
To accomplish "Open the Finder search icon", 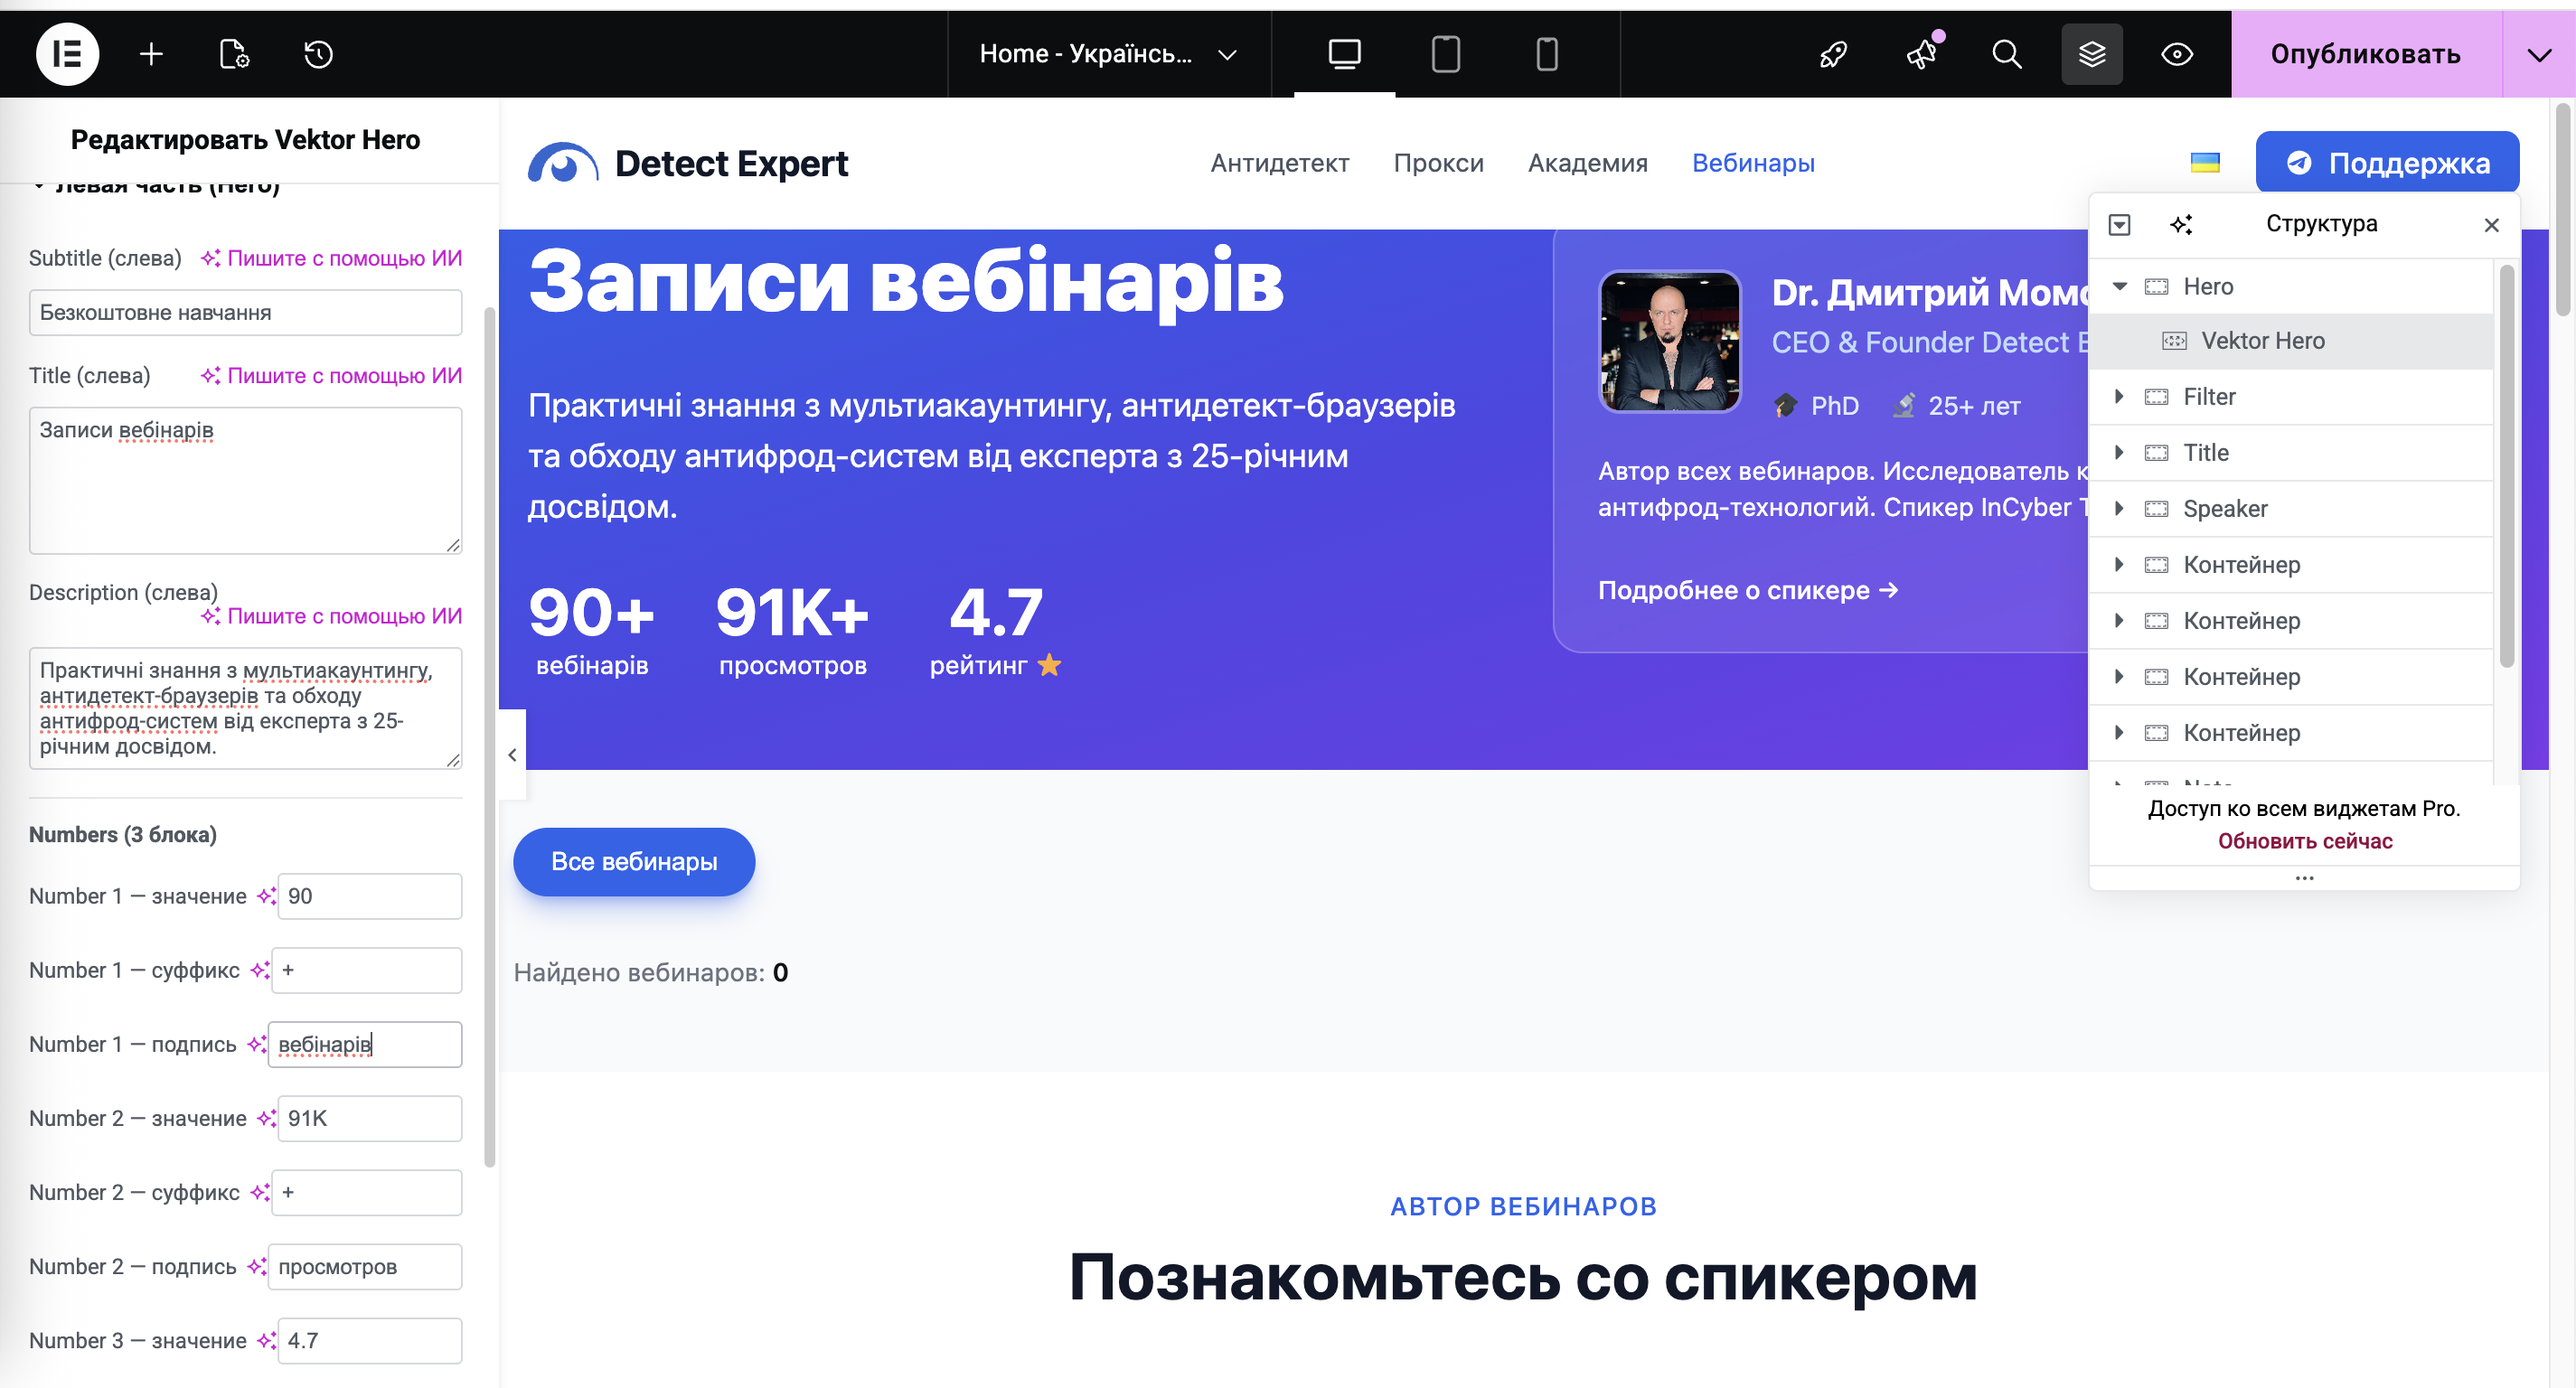I will (x=2006, y=55).
